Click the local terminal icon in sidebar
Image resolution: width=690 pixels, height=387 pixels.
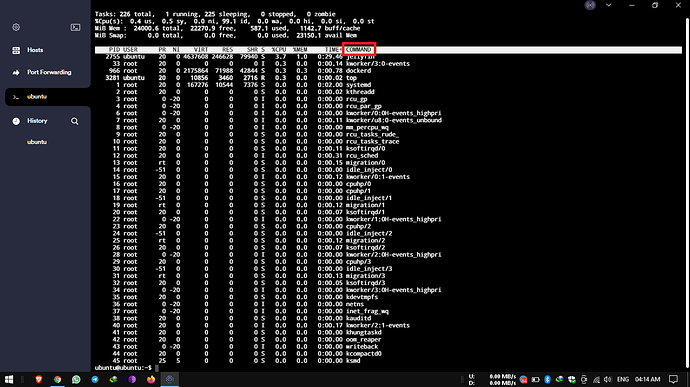tap(75, 27)
